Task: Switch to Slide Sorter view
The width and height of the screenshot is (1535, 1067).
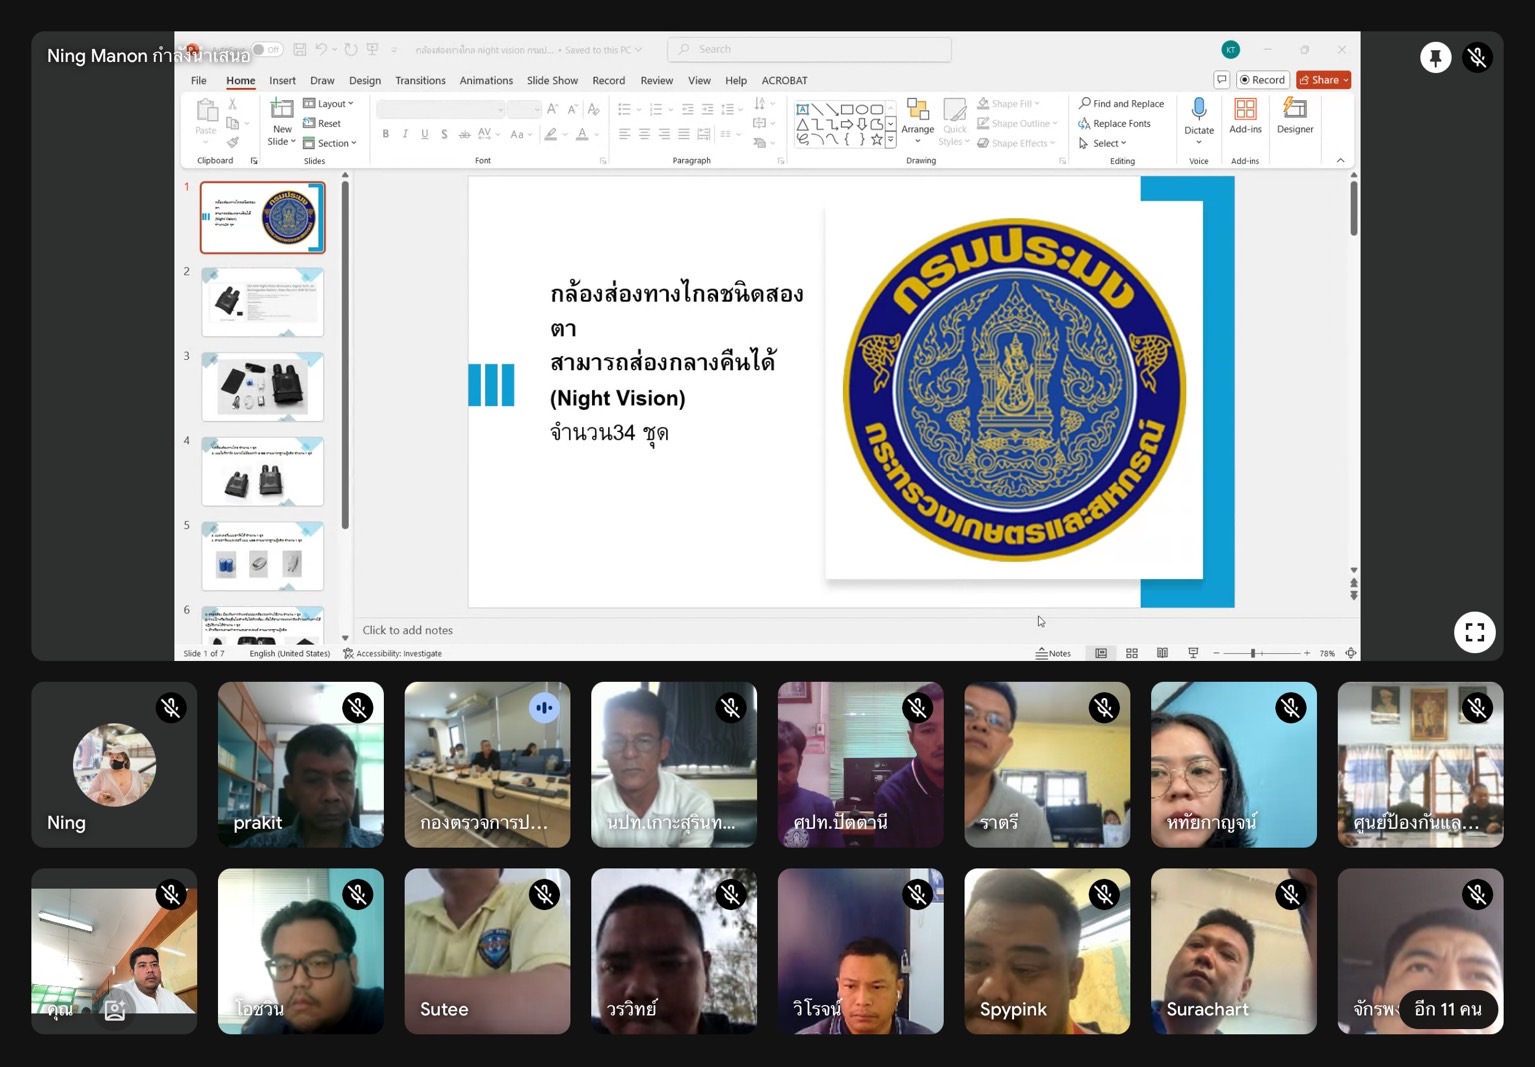Action: [x=1132, y=653]
